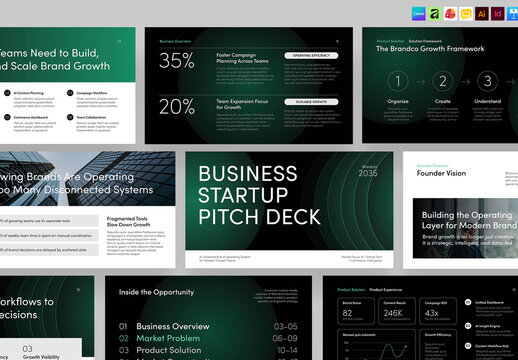Image resolution: width=518 pixels, height=360 pixels.
Task: Select the Adobe InDesign Id icon
Action: (498, 14)
